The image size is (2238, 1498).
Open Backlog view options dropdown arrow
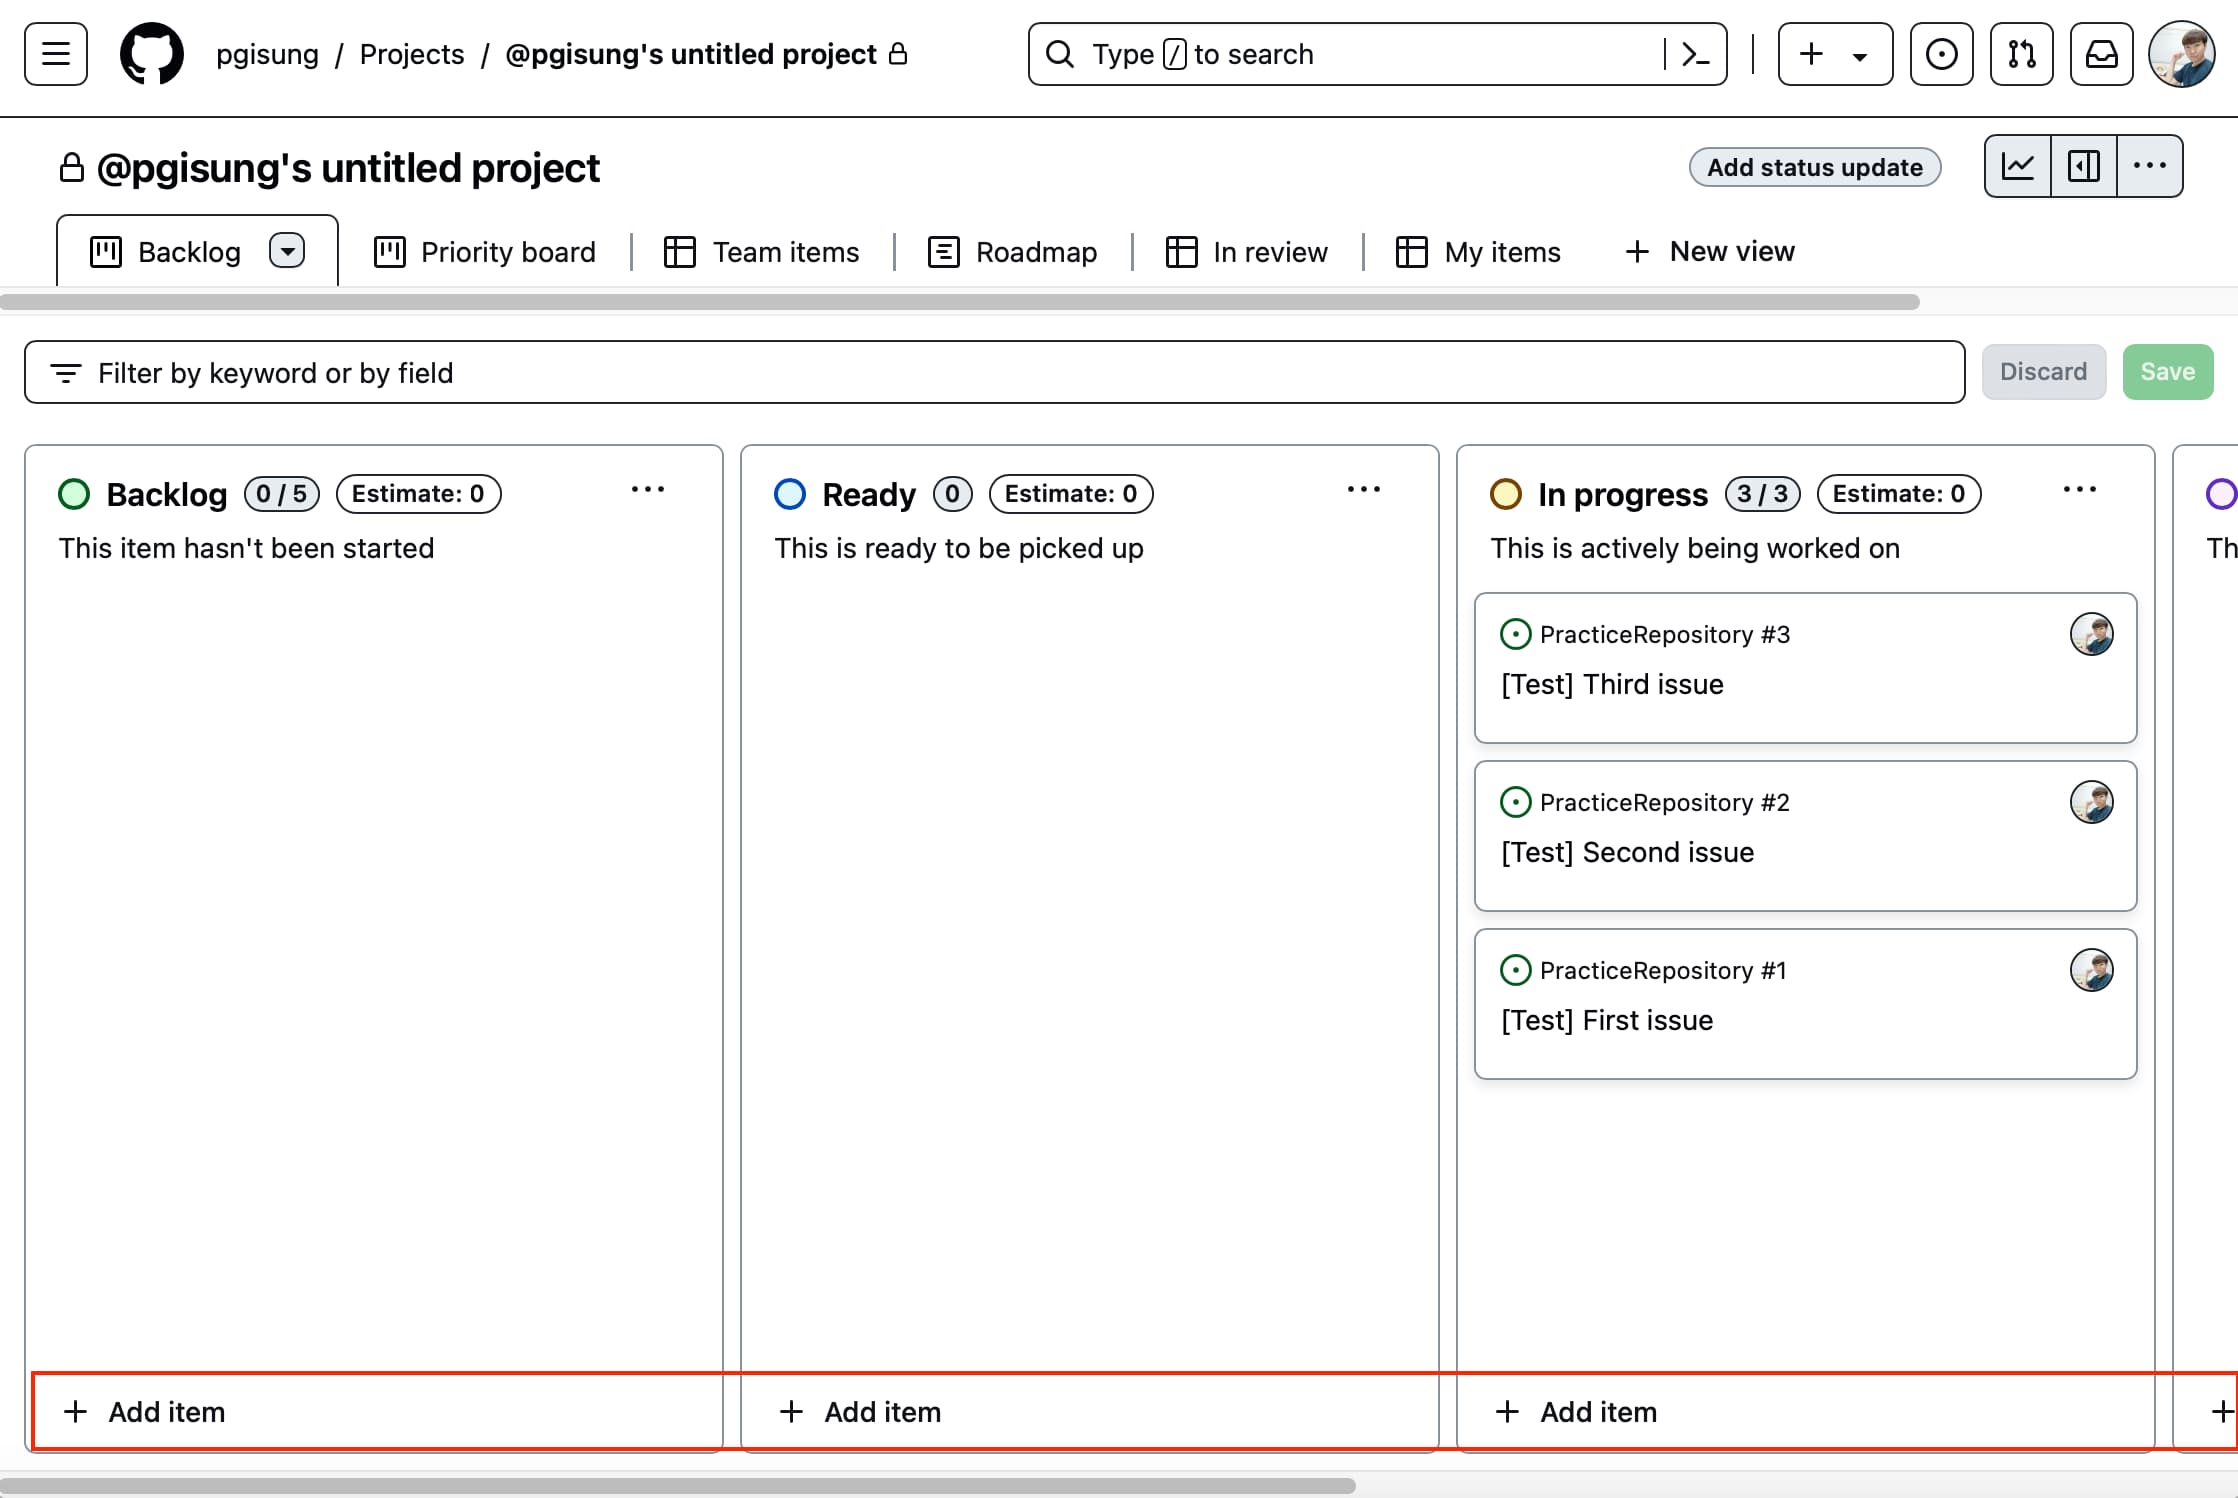tap(287, 251)
